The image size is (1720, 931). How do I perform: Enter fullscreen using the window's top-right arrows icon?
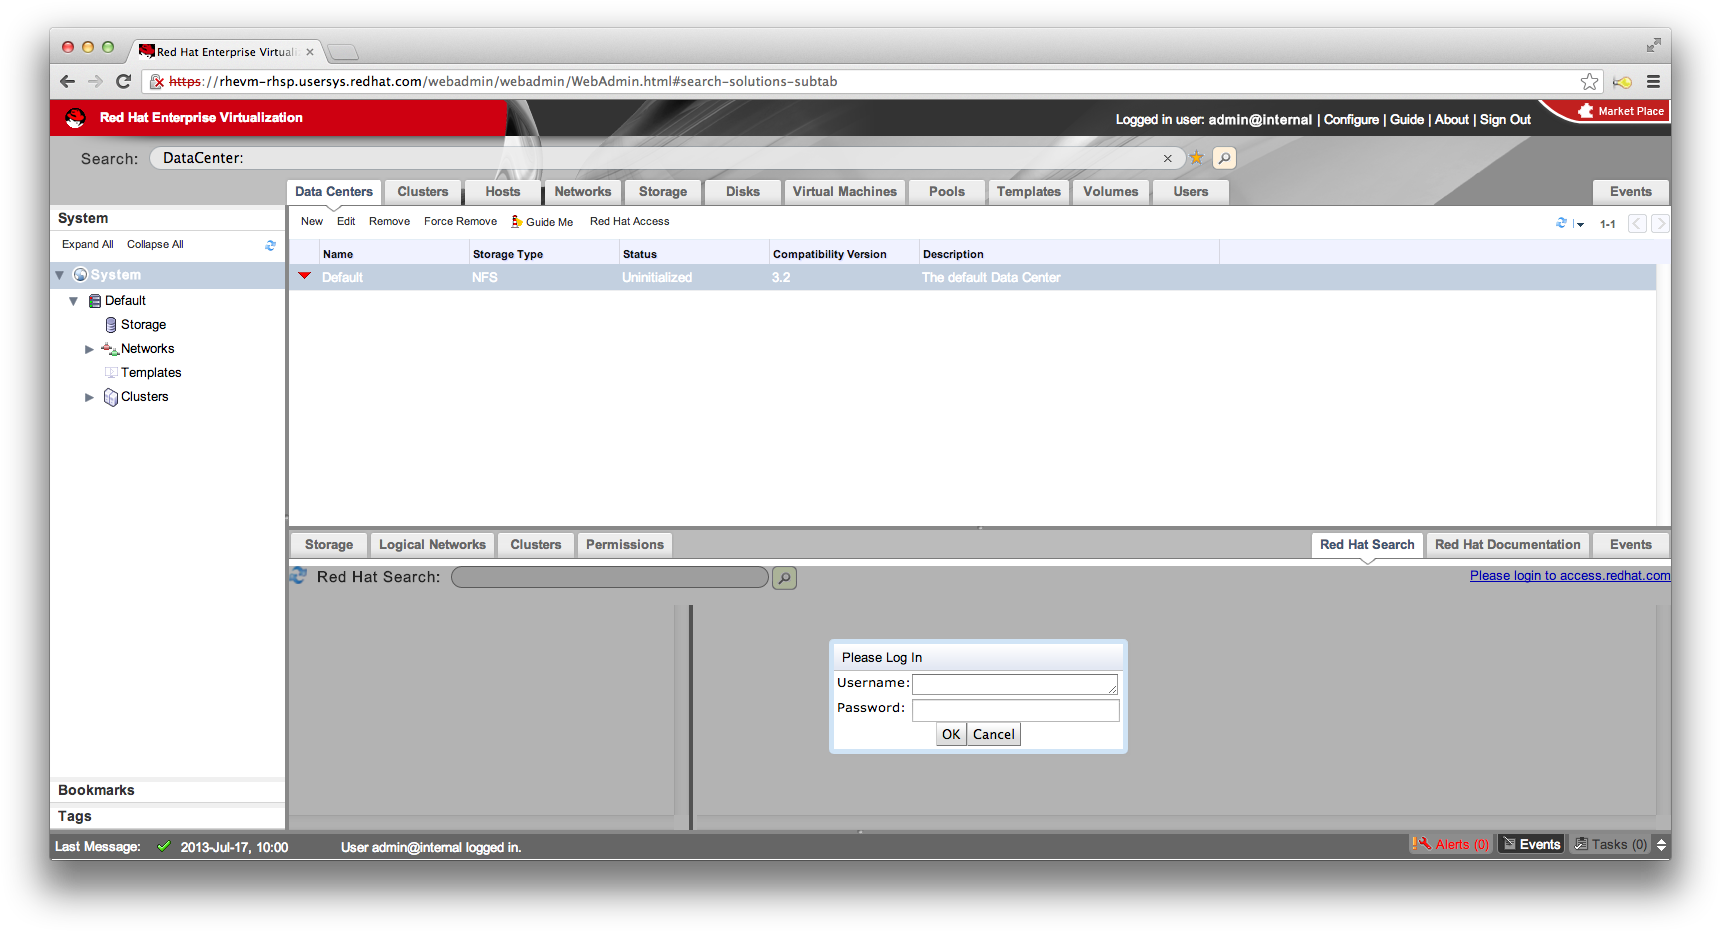coord(1653,45)
